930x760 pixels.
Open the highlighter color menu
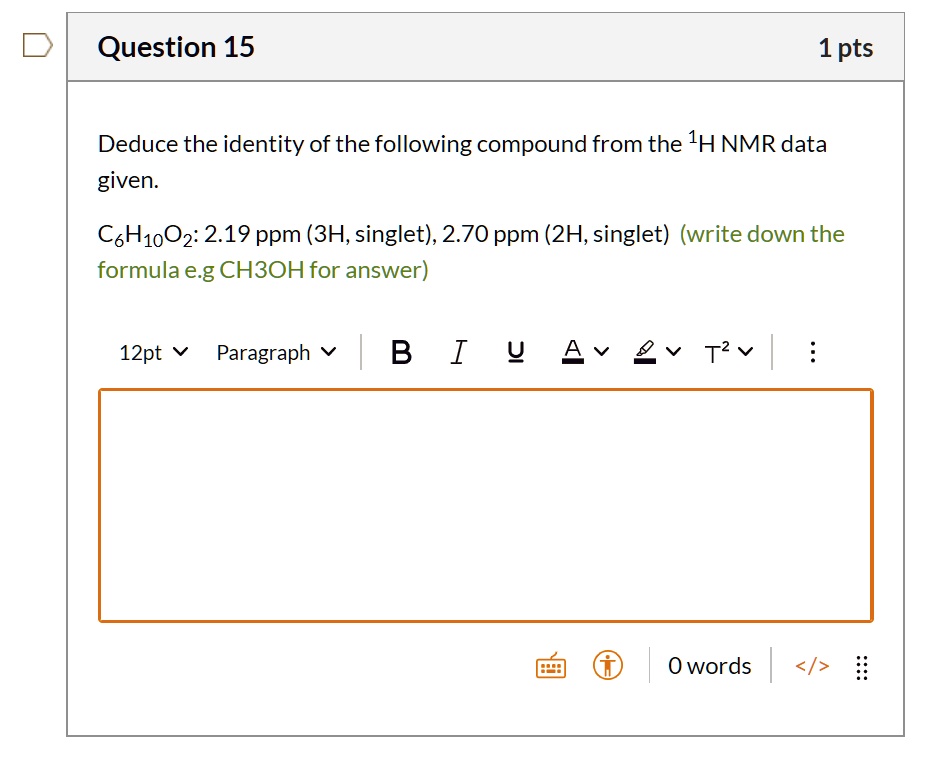tap(656, 351)
